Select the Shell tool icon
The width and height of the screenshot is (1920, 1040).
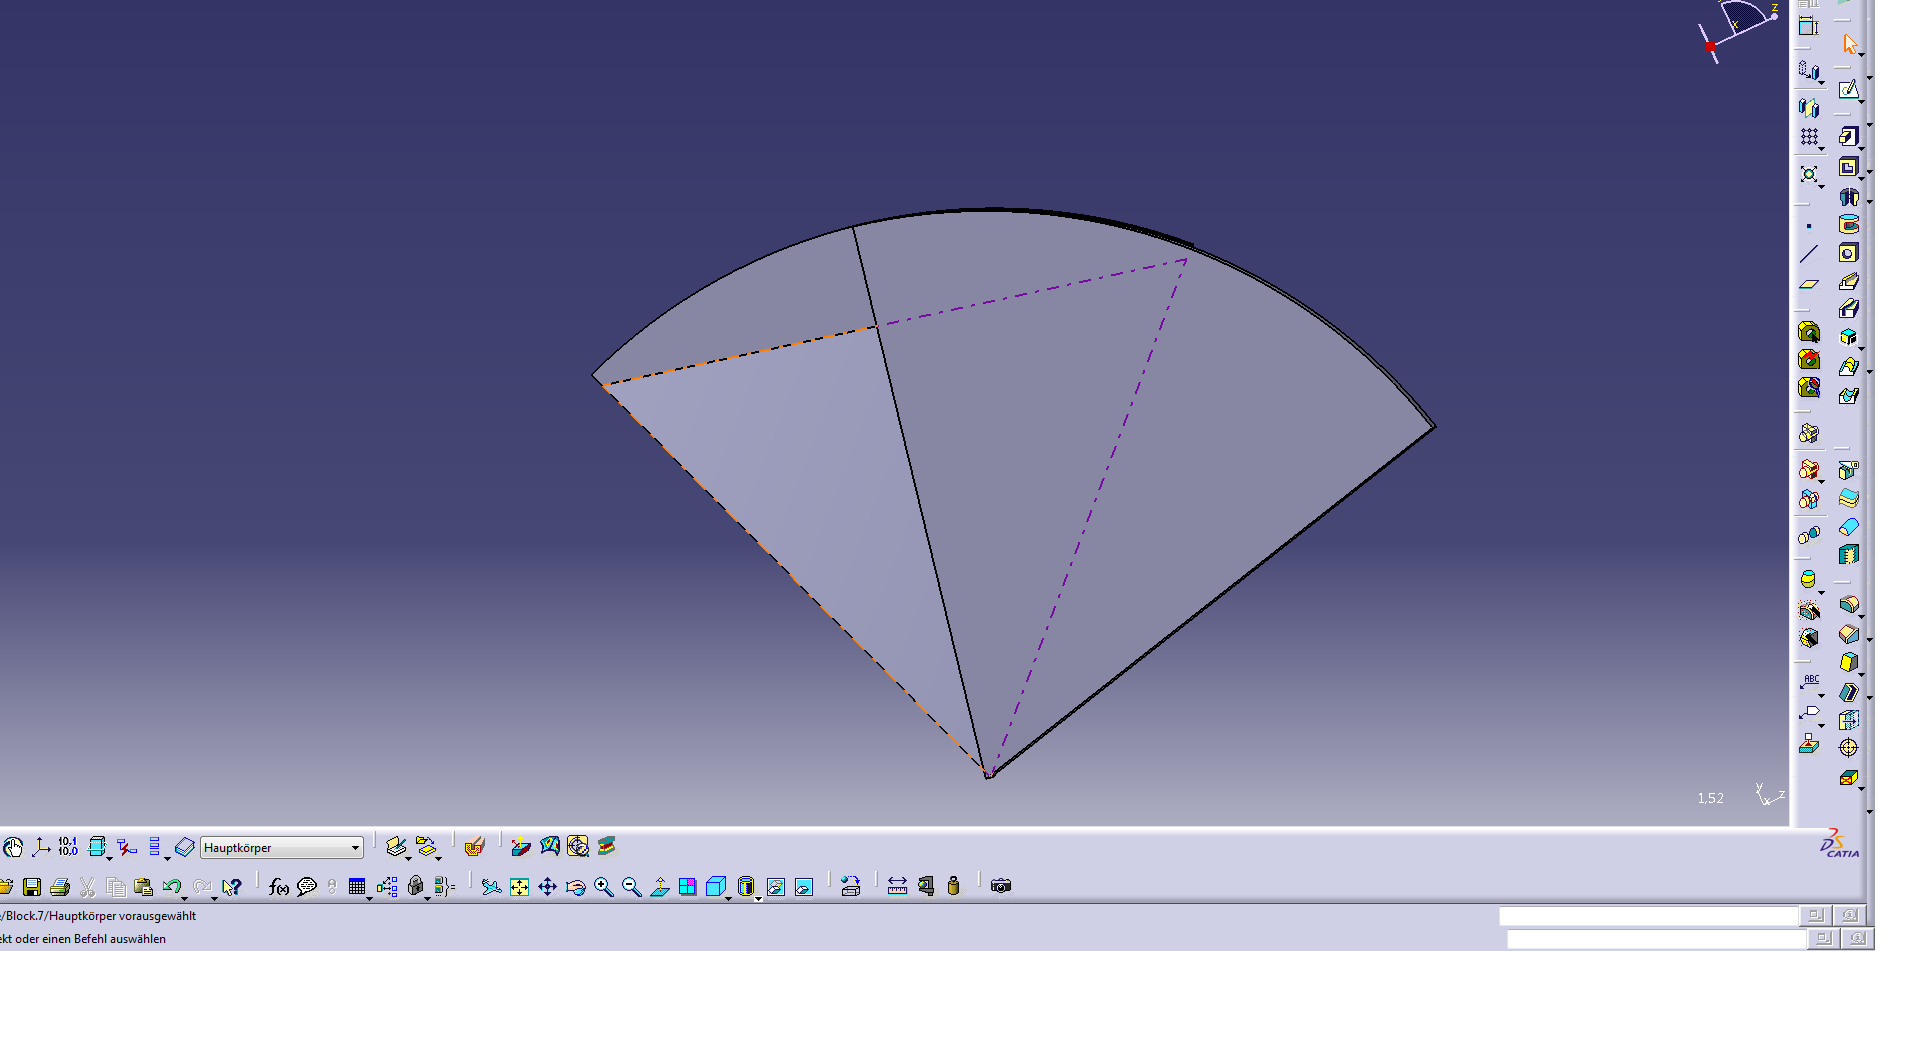pos(1848,691)
